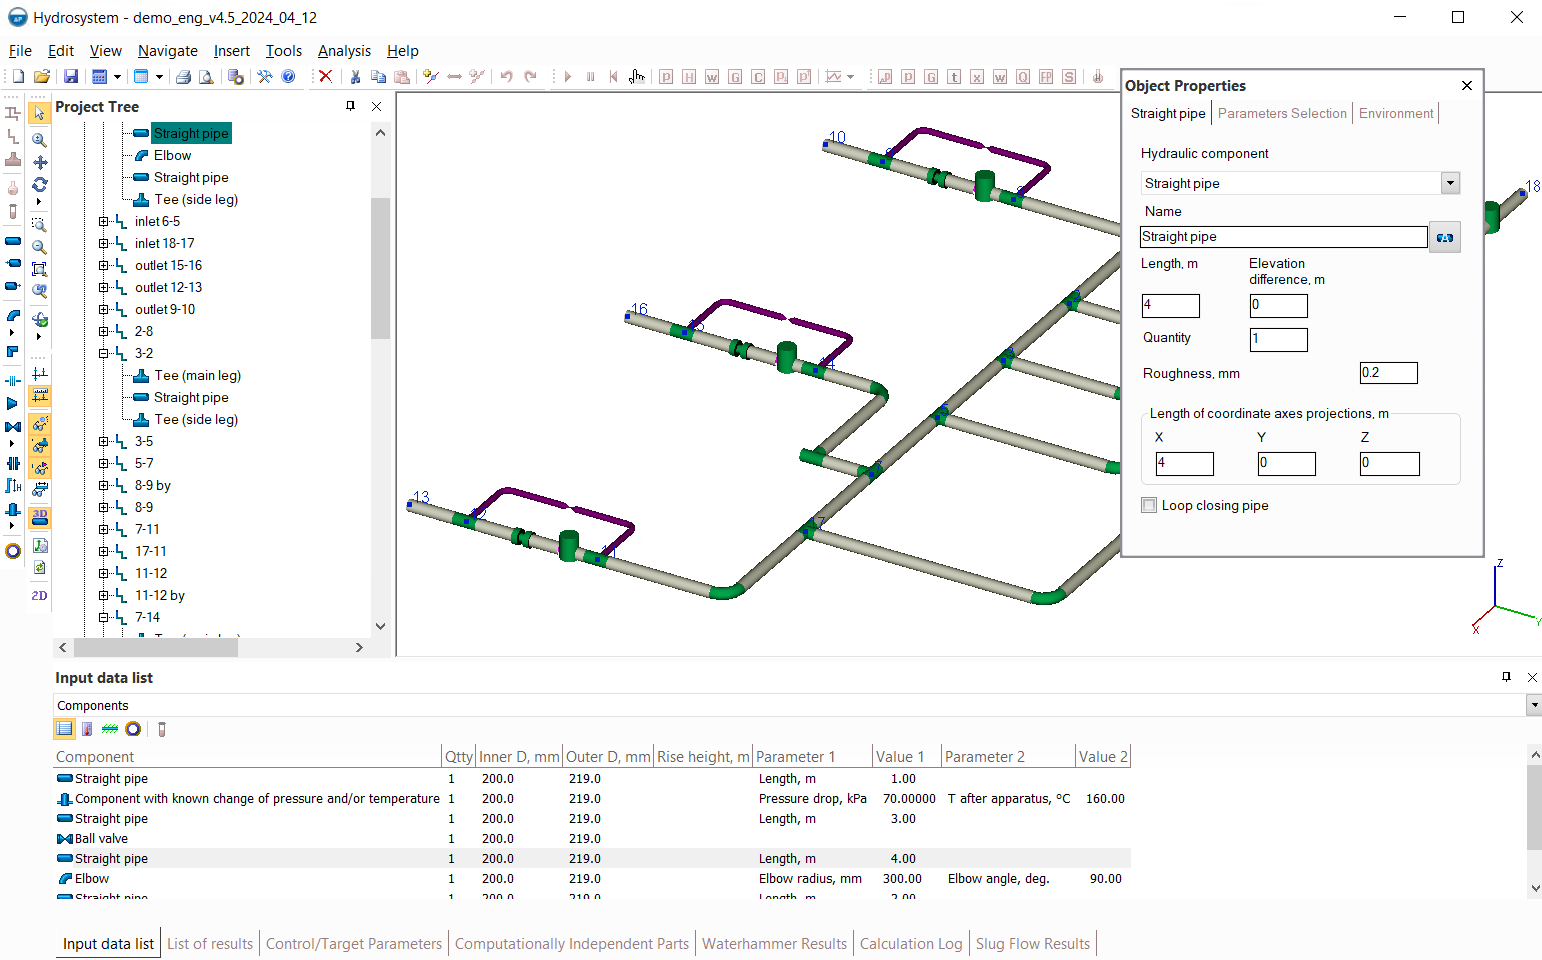Switch to the Parameters Selection tab
The height and width of the screenshot is (960, 1542).
tap(1282, 114)
